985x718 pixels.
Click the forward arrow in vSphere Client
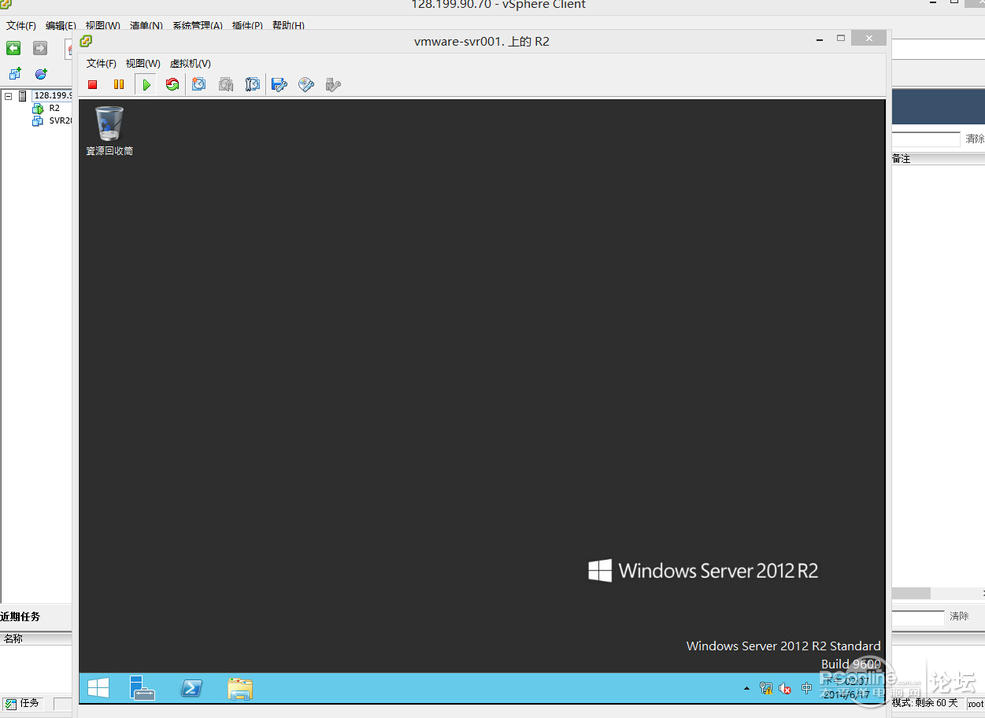click(x=40, y=48)
